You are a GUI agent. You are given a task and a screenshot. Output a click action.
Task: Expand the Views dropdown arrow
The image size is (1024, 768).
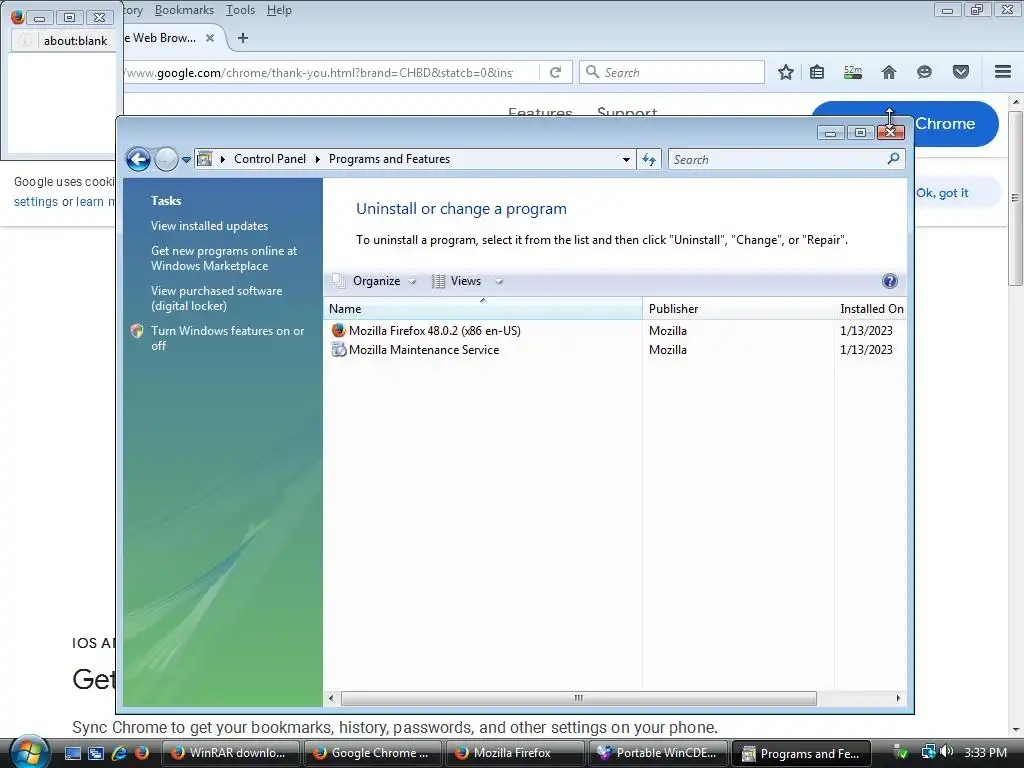click(x=499, y=281)
